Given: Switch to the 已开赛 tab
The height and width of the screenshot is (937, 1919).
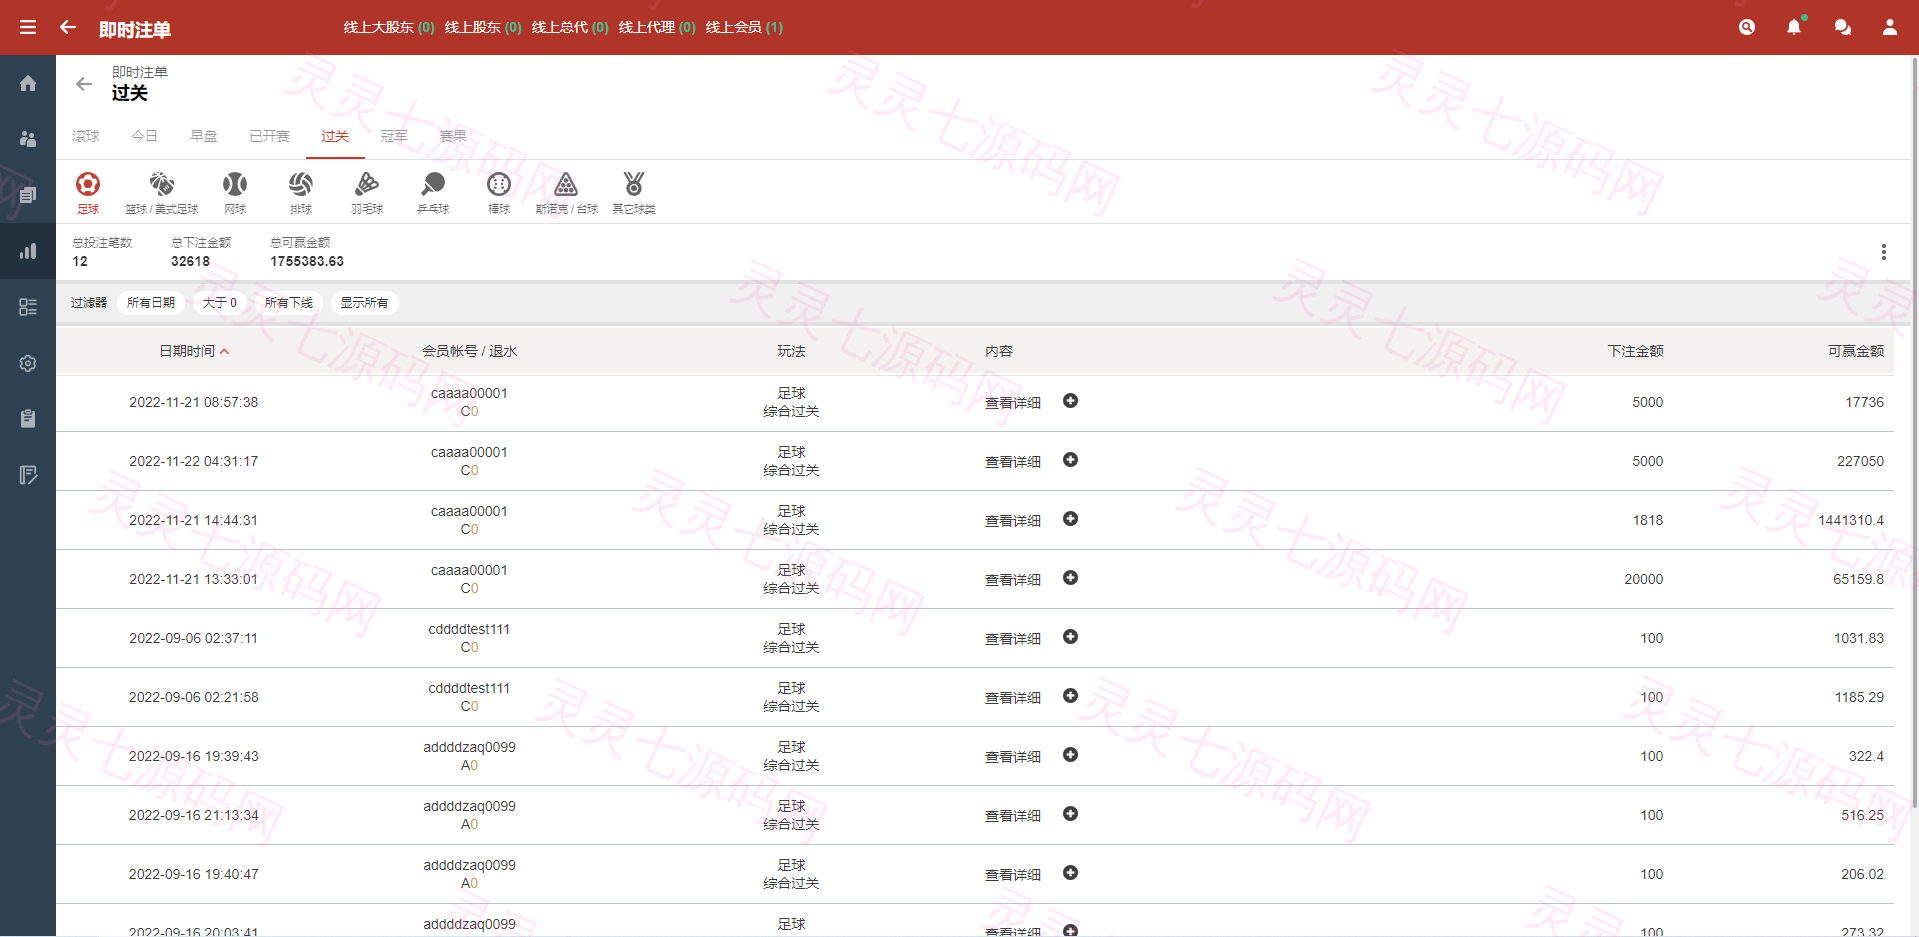Looking at the screenshot, I should click(x=269, y=136).
